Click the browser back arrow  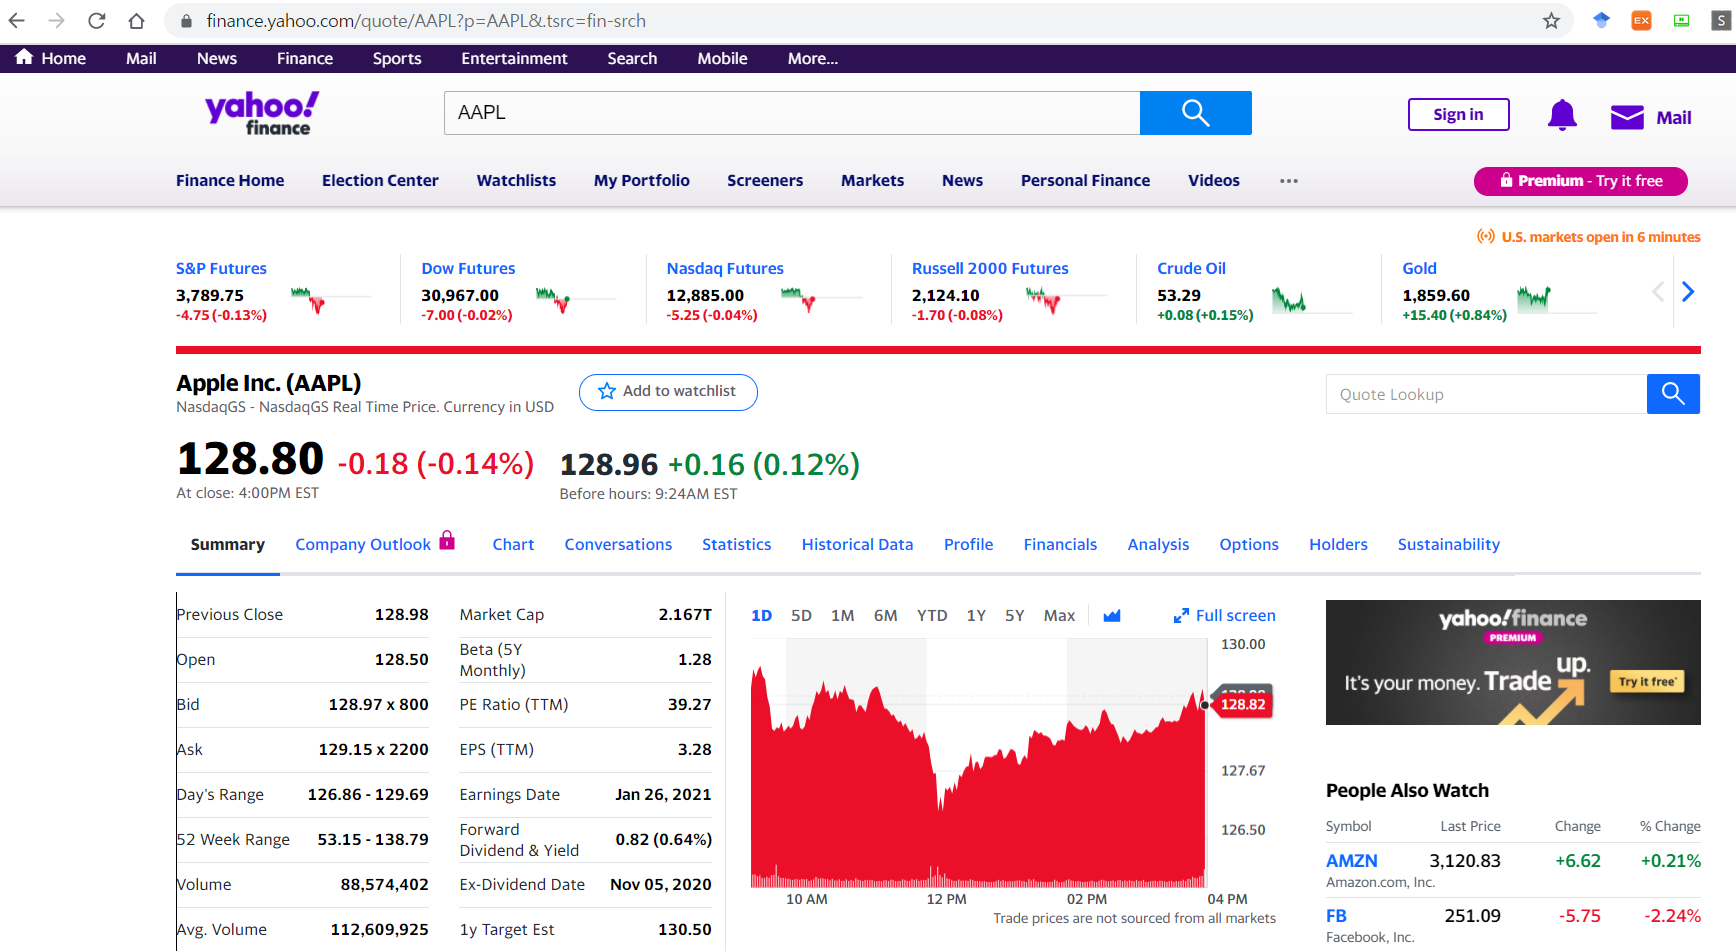(17, 20)
